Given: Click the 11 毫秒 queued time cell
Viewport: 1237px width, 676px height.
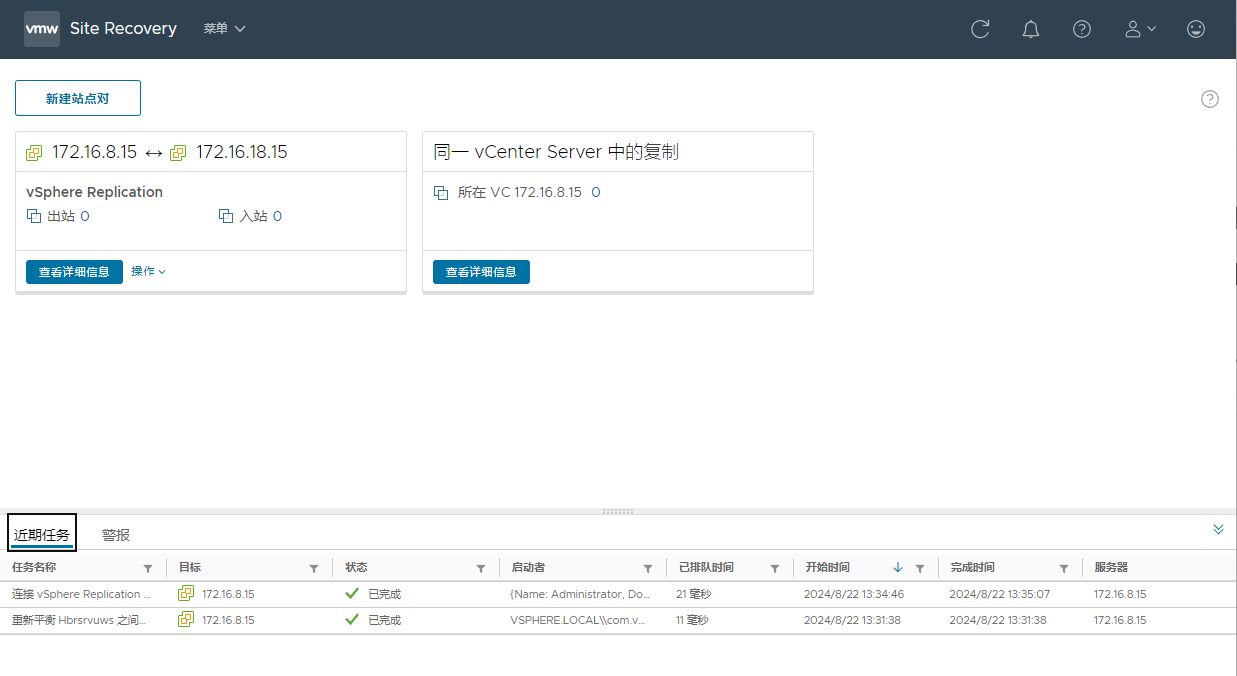Looking at the screenshot, I should tap(692, 620).
